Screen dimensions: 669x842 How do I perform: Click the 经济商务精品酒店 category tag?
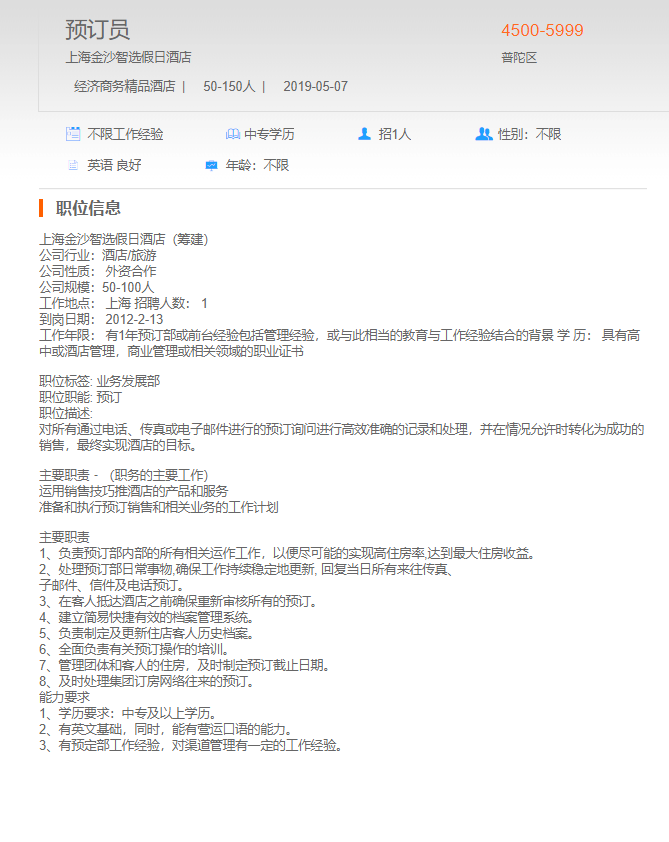pyautogui.click(x=125, y=86)
